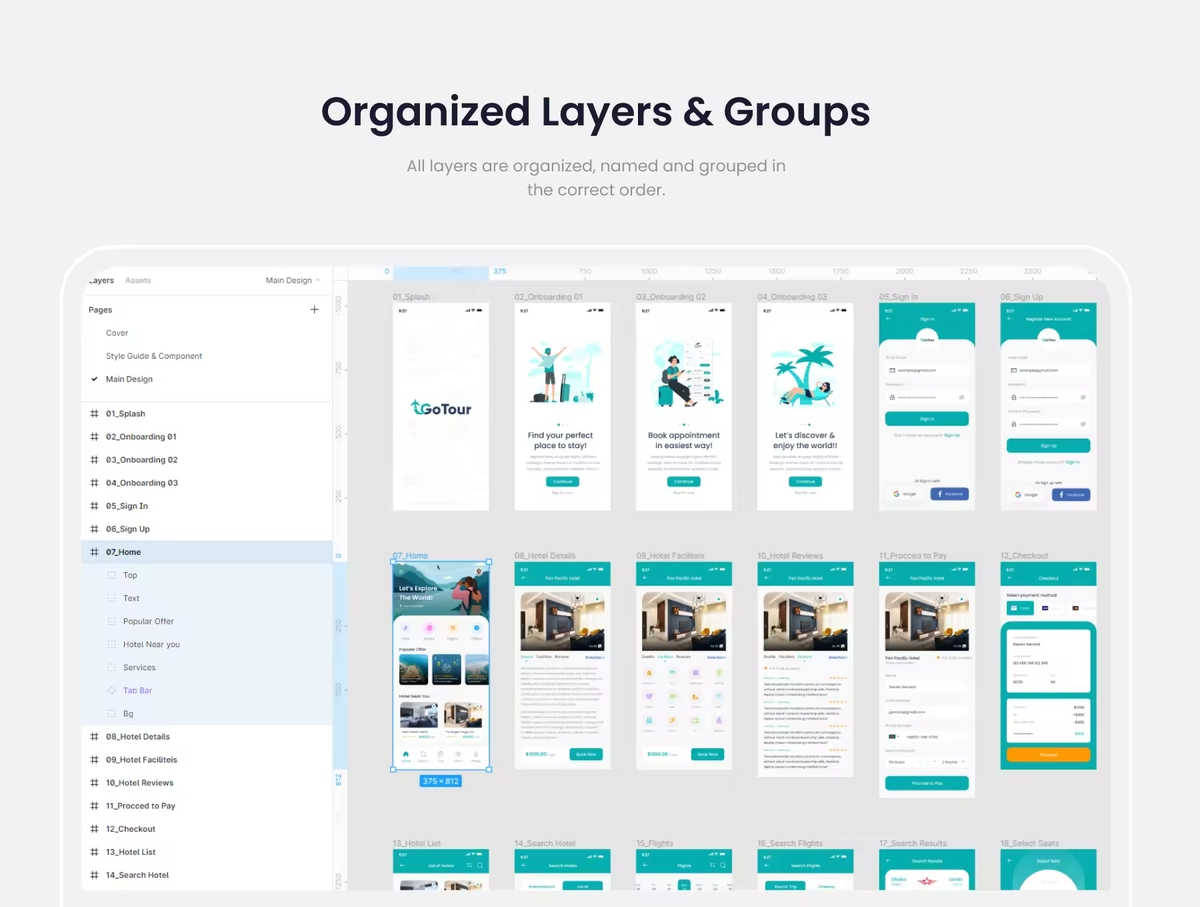Click orange button in 12_Checkout frame
Image resolution: width=1200 pixels, height=907 pixels.
(1048, 755)
